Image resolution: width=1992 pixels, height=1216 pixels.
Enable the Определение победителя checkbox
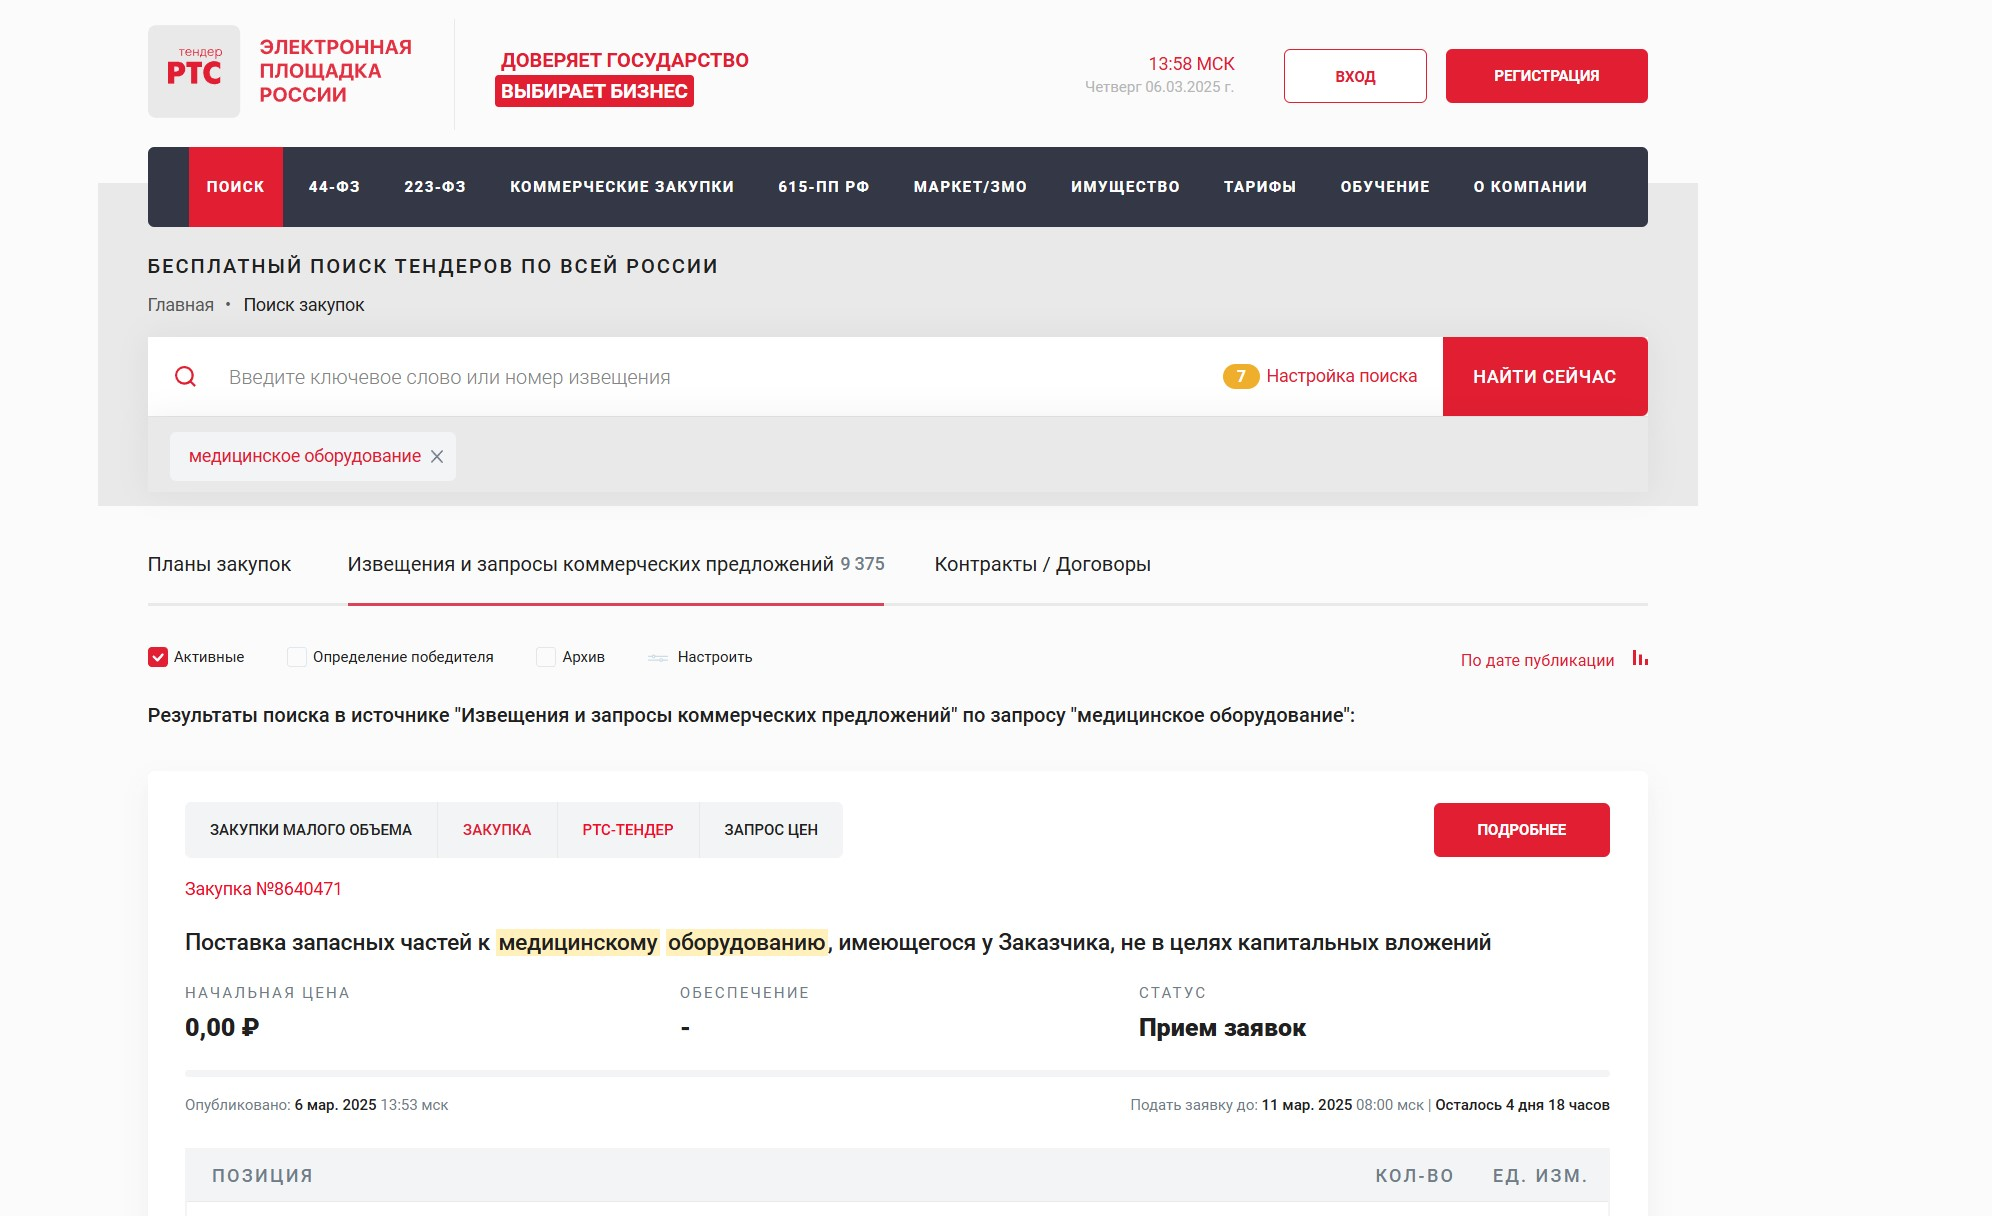click(297, 657)
